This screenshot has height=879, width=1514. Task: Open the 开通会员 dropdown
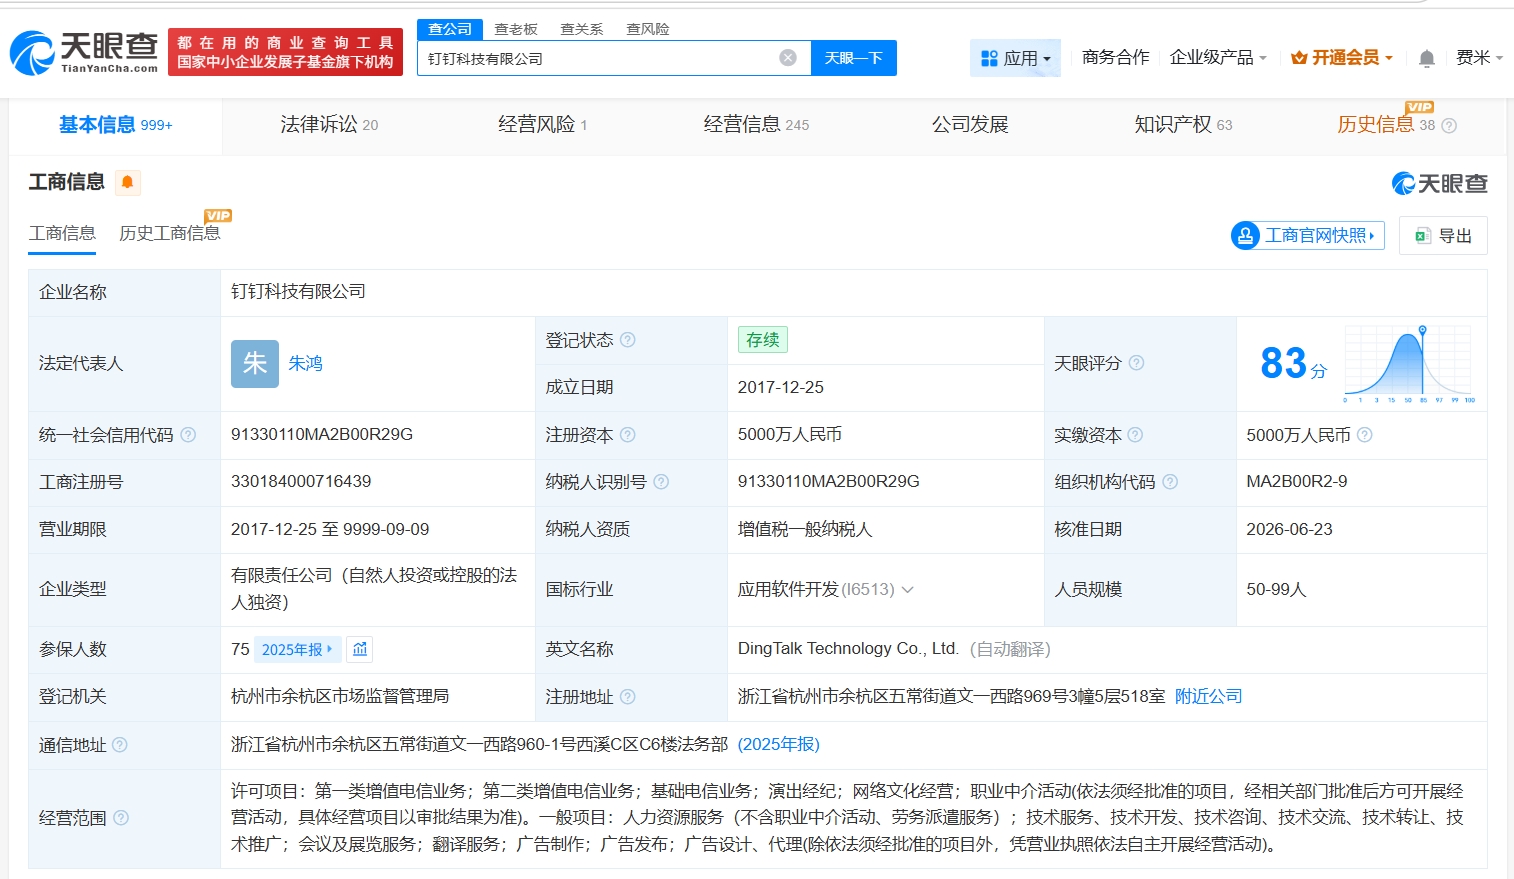coord(1342,58)
